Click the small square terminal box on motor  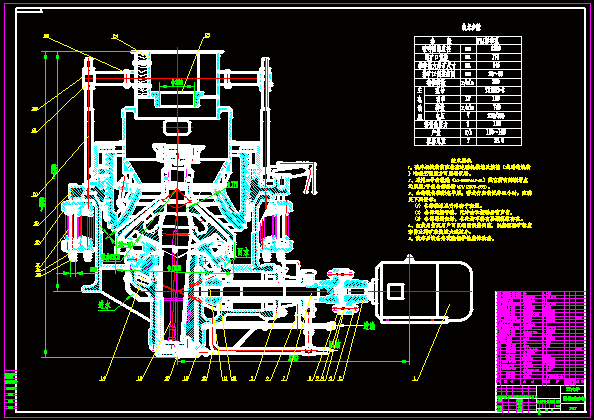[x=395, y=291]
